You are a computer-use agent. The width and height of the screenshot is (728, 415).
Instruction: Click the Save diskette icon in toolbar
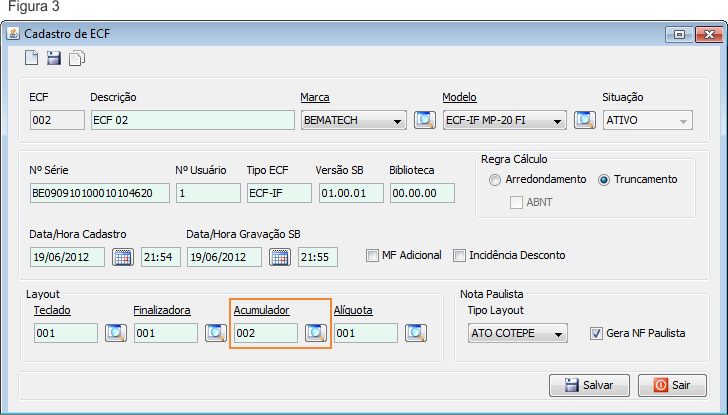54,59
